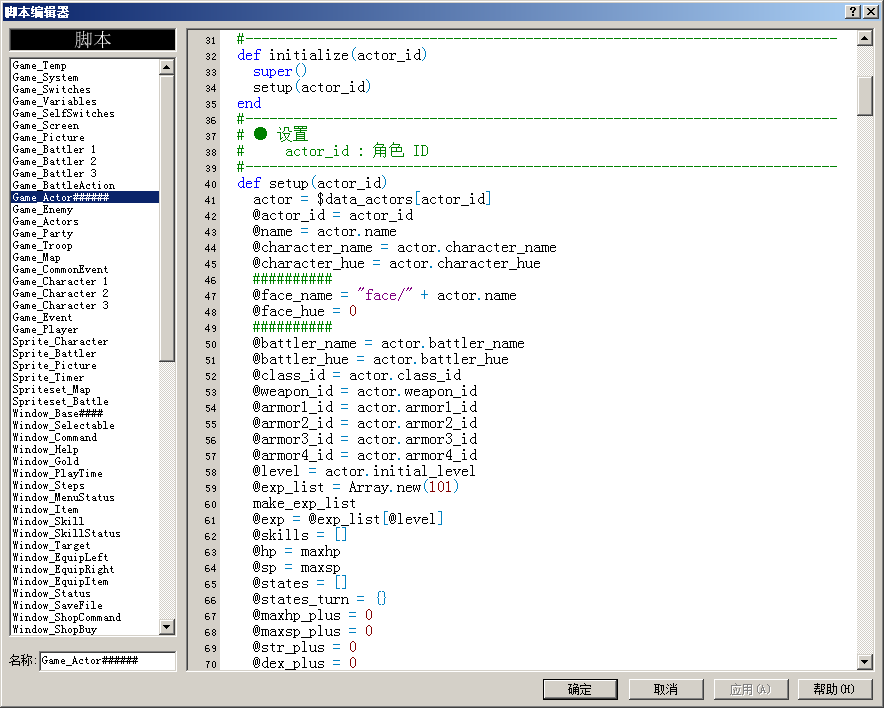Select the Game_CommonEvent script

[85, 269]
